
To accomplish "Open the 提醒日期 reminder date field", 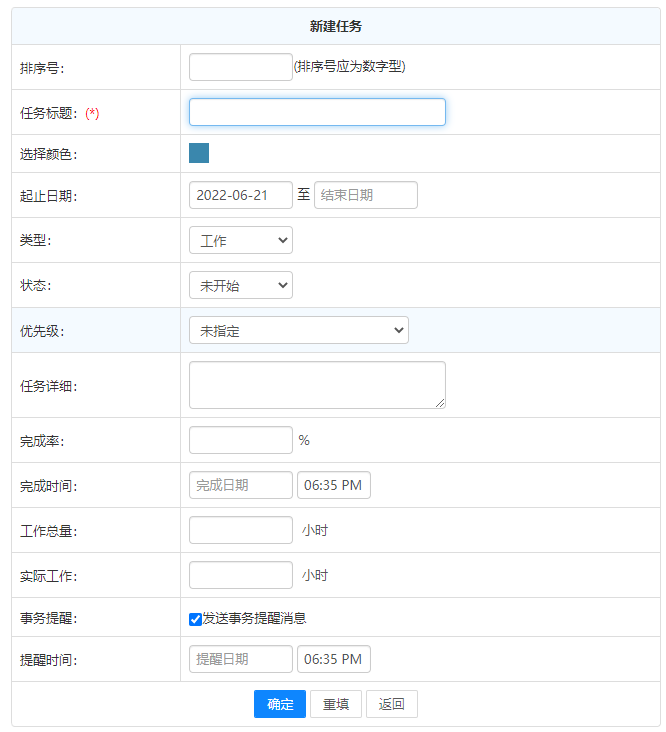I will point(240,659).
